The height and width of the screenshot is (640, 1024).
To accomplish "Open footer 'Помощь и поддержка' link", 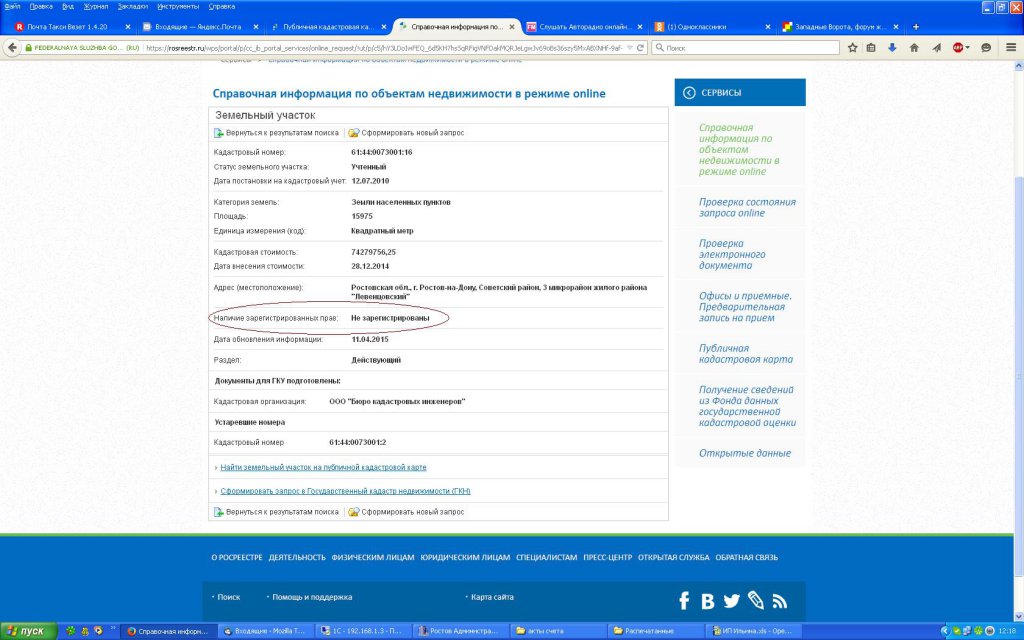I will (x=312, y=598).
